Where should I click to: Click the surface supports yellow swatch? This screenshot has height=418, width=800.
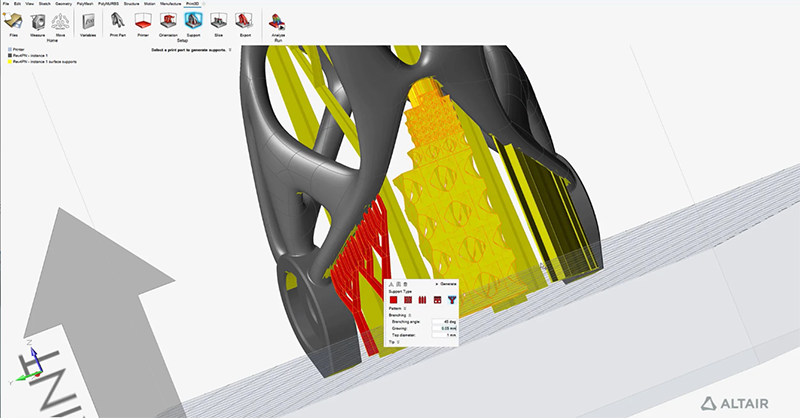[x=10, y=61]
